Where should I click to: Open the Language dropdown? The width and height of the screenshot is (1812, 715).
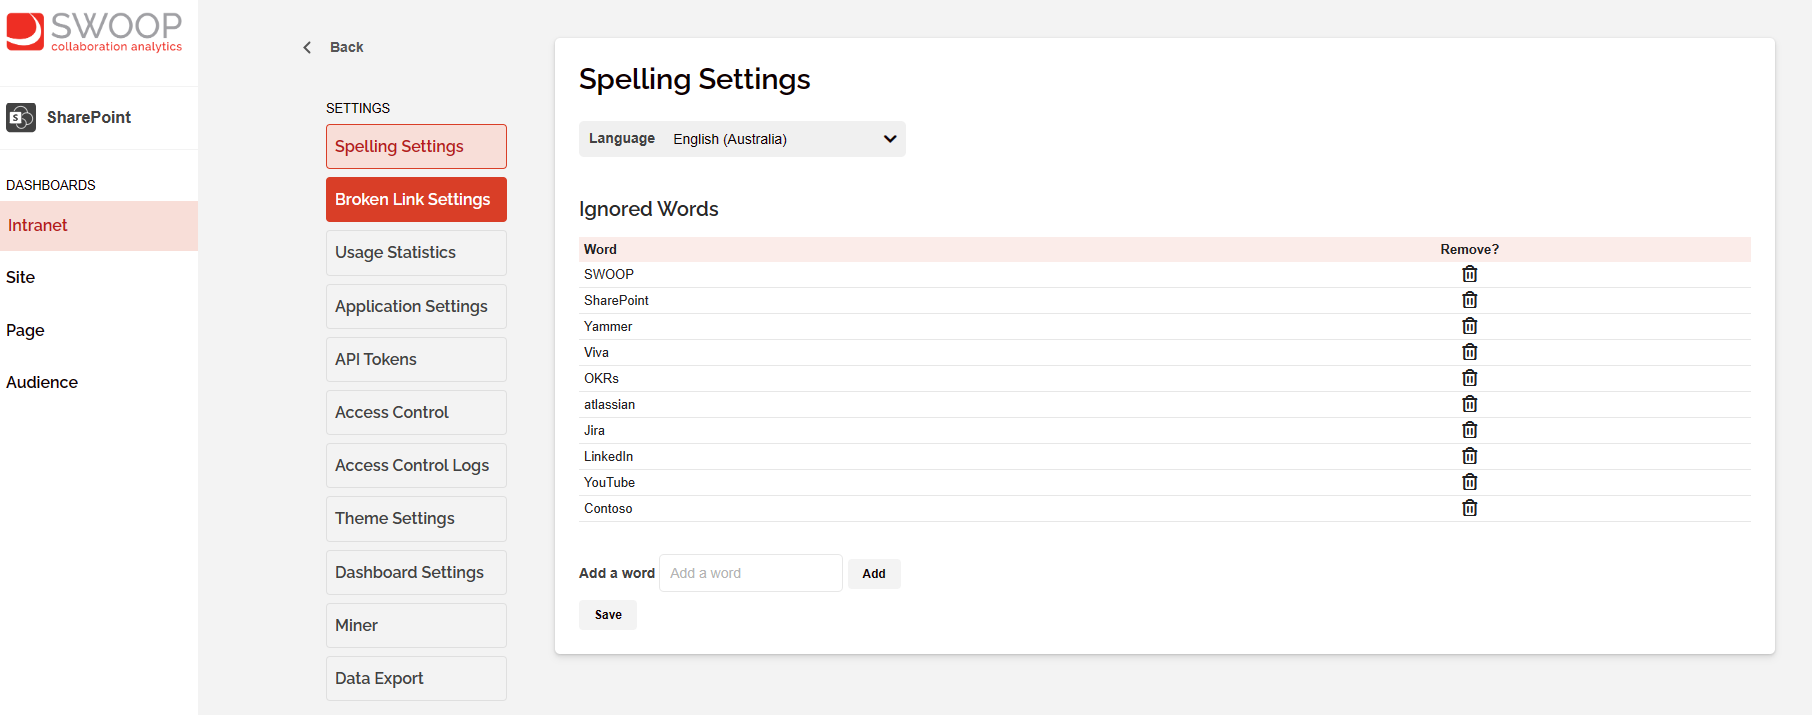(742, 139)
